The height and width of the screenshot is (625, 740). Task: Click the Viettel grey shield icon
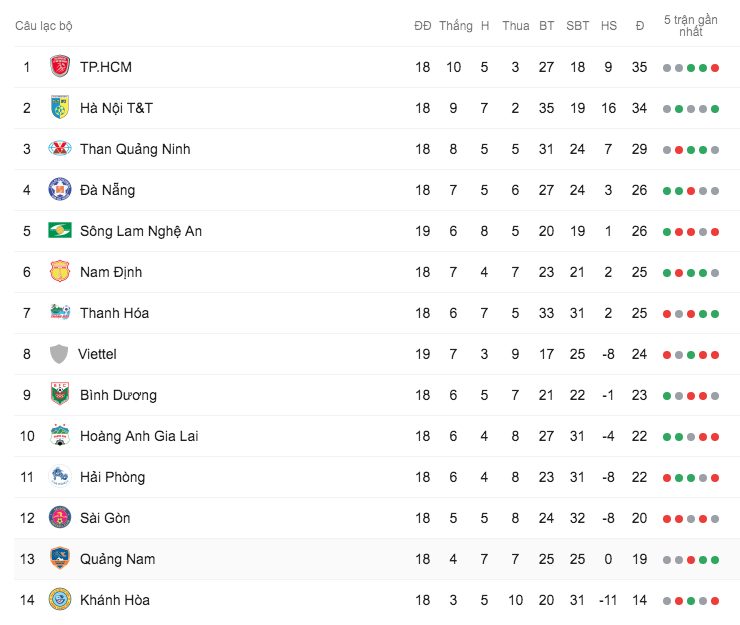pos(59,354)
